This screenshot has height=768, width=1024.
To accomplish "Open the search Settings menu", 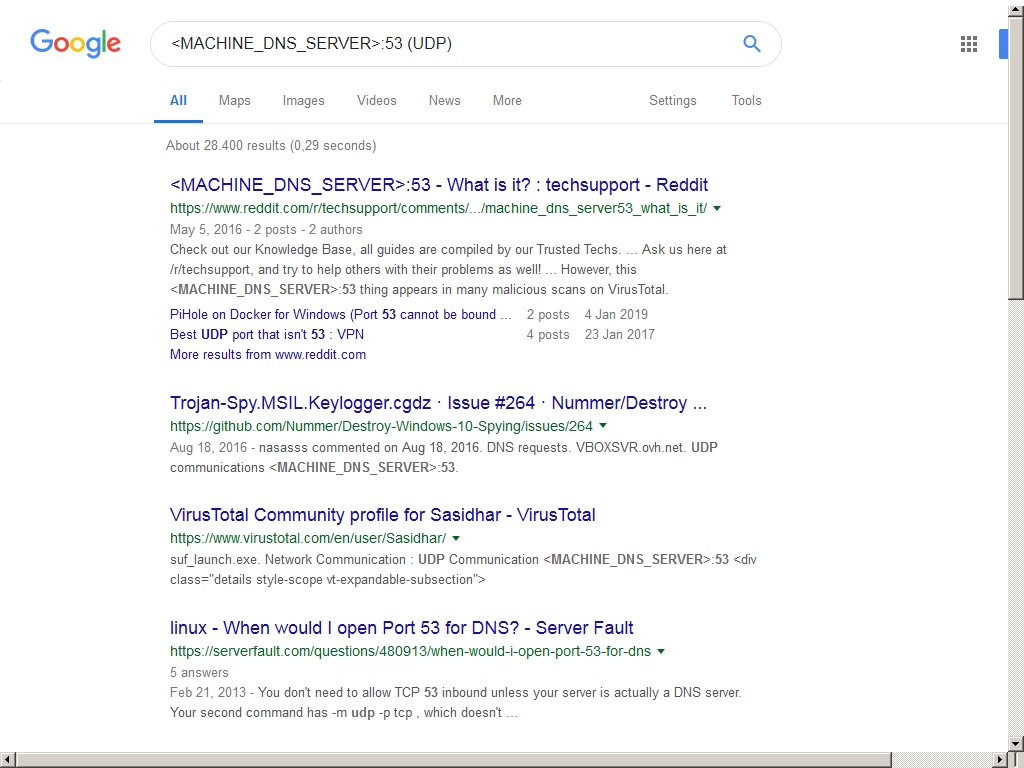I will [x=673, y=101].
